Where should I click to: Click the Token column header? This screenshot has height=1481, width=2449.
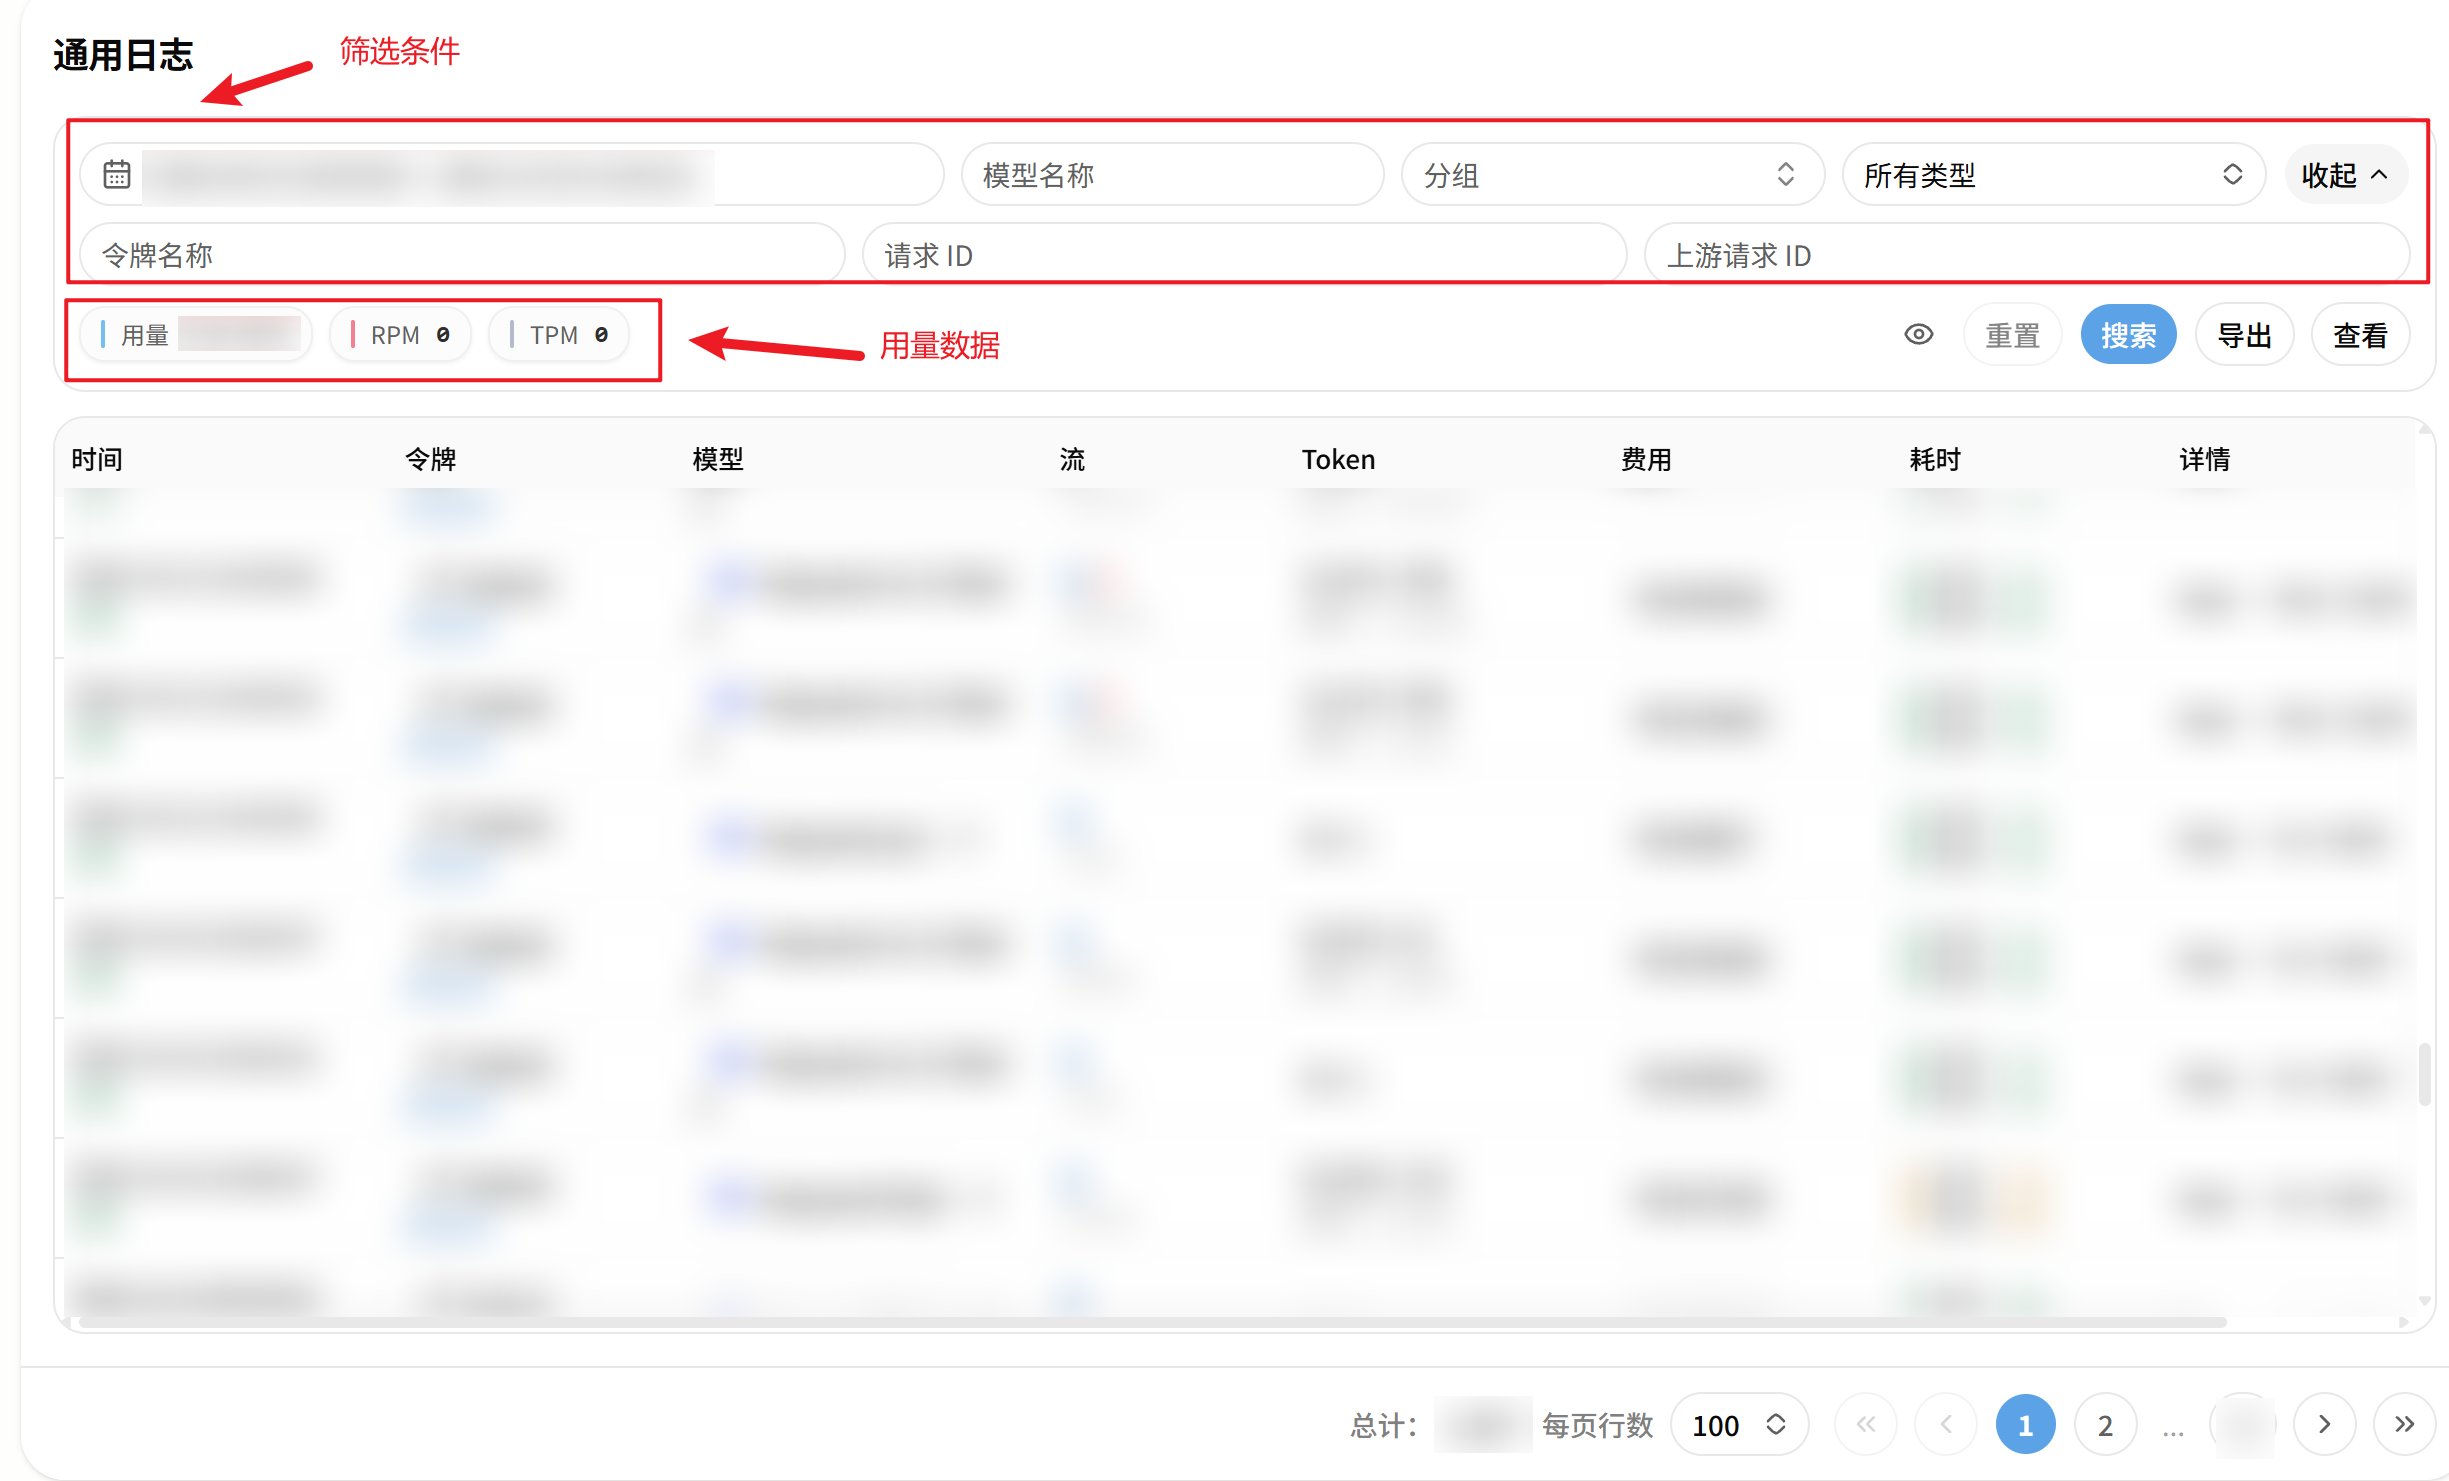(1338, 459)
